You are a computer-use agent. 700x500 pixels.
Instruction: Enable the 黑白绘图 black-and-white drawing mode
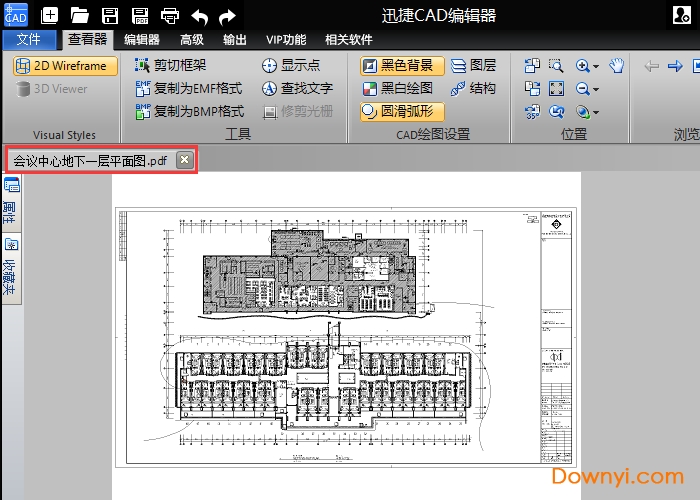pyautogui.click(x=398, y=88)
